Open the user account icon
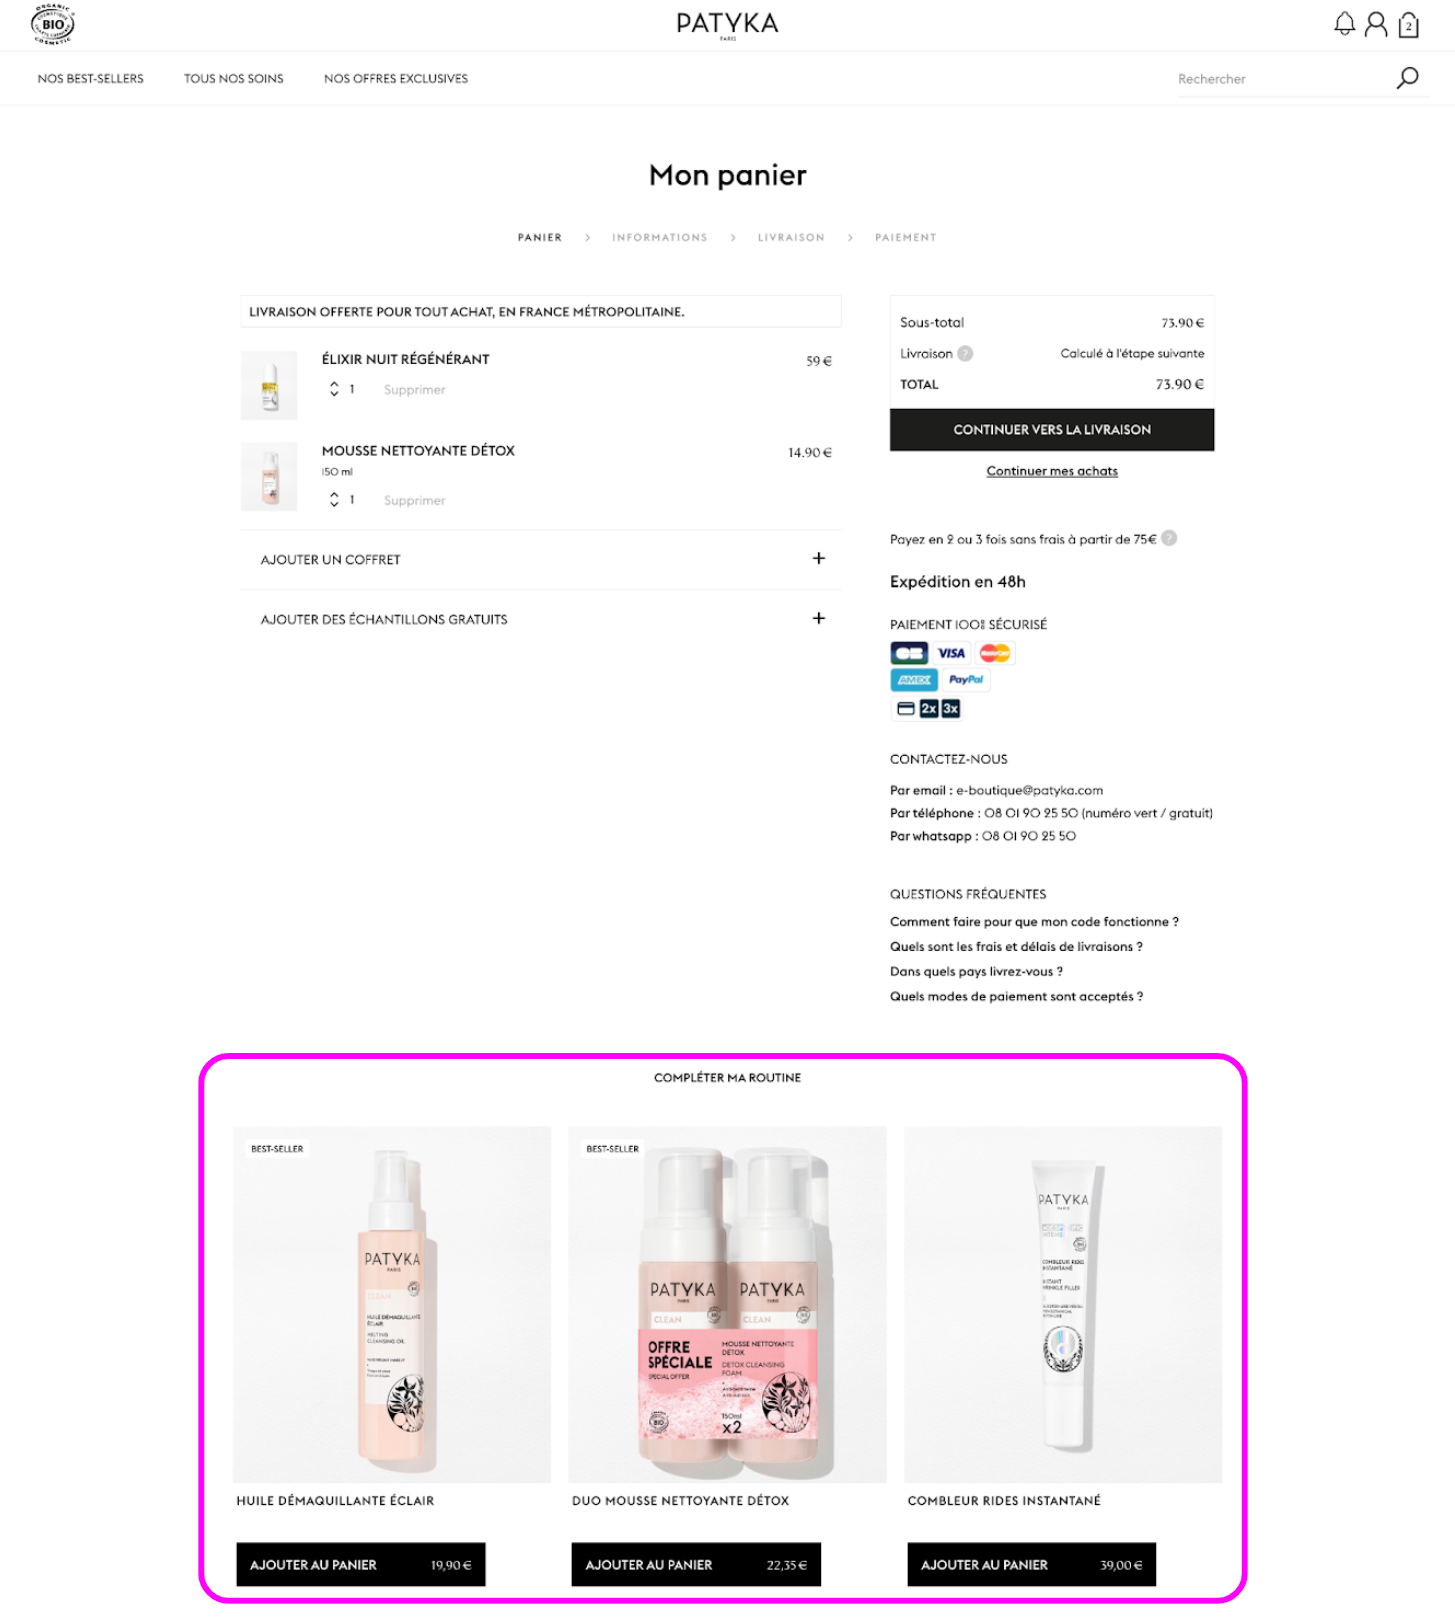The height and width of the screenshot is (1619, 1455). click(1376, 24)
